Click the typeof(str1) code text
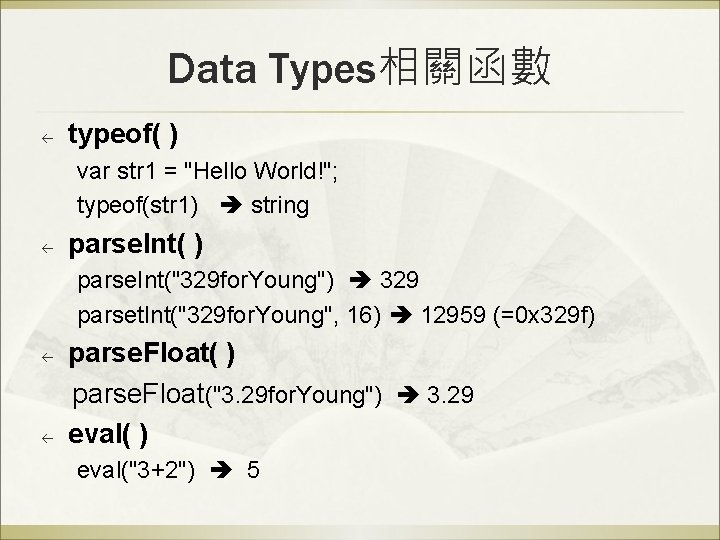 tap(137, 206)
